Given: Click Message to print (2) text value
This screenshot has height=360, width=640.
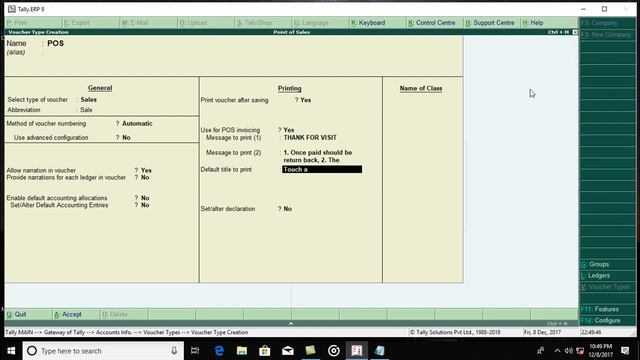Looking at the screenshot, I should tap(318, 156).
